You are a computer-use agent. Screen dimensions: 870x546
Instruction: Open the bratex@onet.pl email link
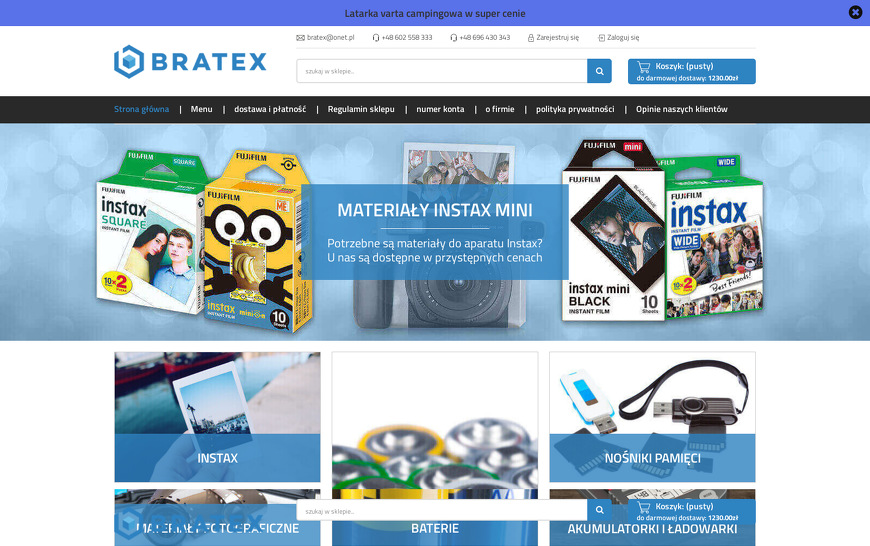pyautogui.click(x=330, y=38)
